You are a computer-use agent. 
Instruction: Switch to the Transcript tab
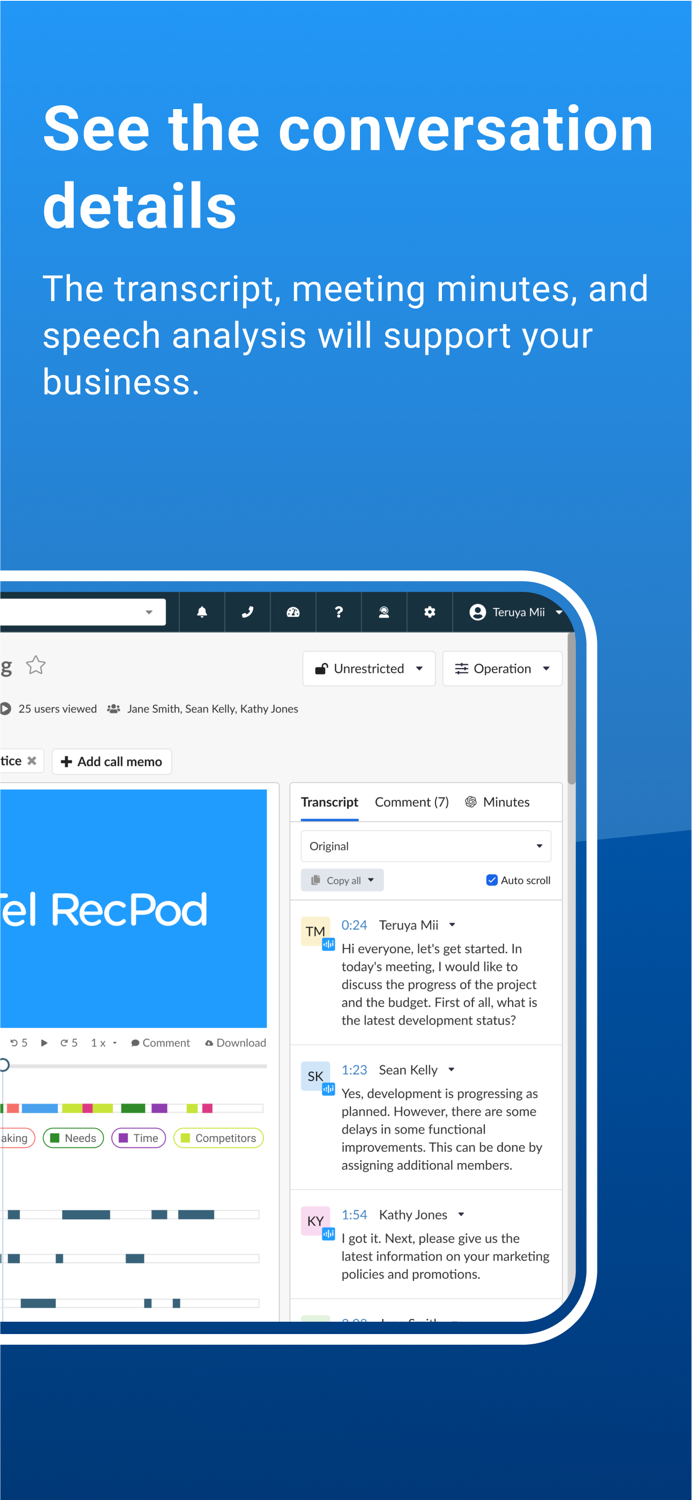pos(330,802)
